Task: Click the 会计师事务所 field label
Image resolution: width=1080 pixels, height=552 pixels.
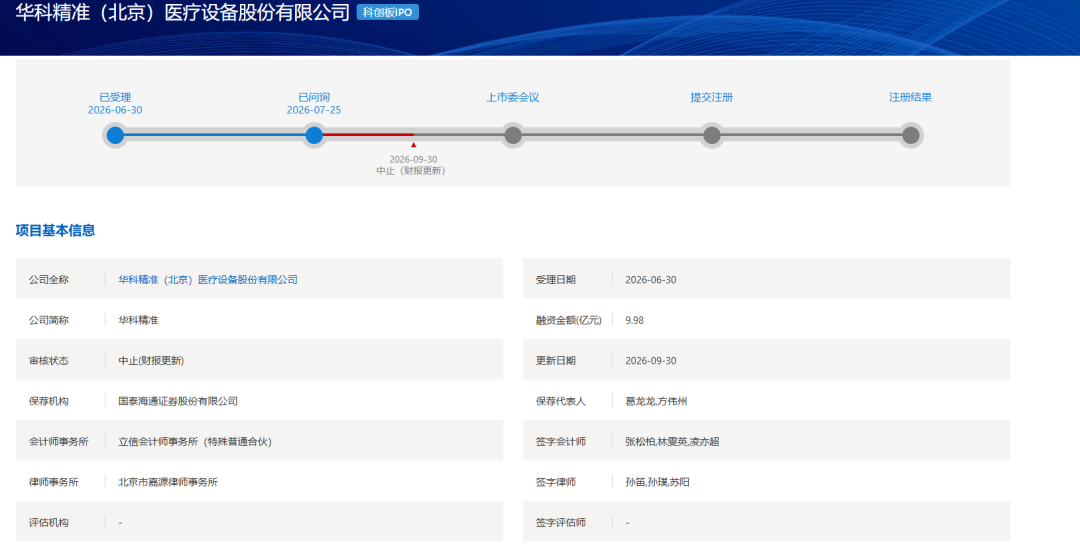Action: click(x=59, y=442)
